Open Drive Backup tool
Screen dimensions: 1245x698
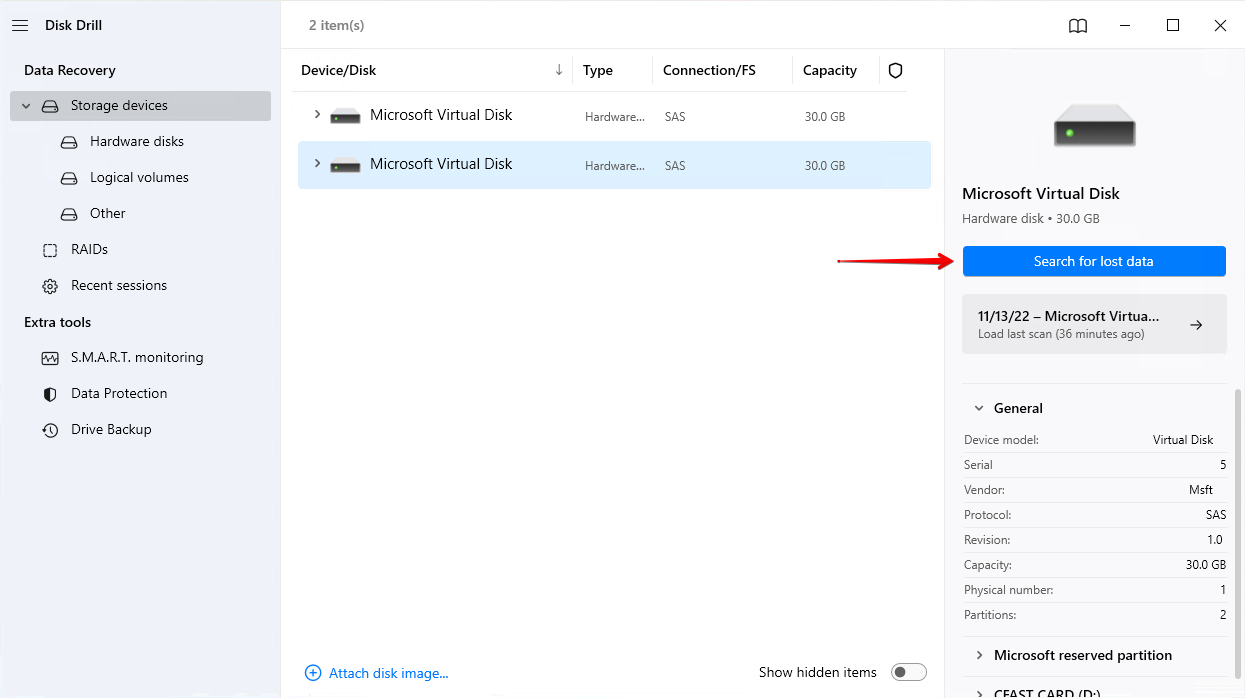tap(111, 429)
